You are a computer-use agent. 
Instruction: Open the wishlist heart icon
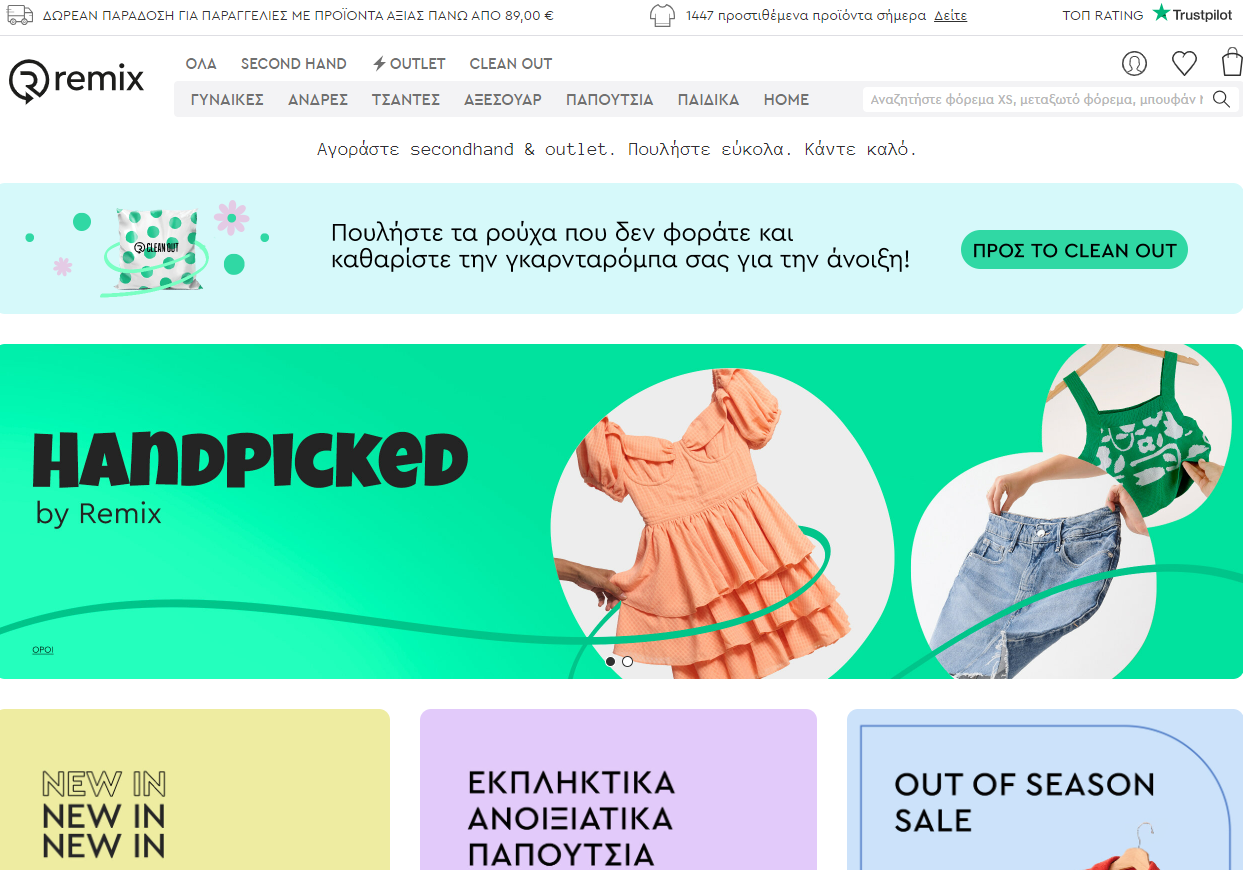click(x=1184, y=64)
